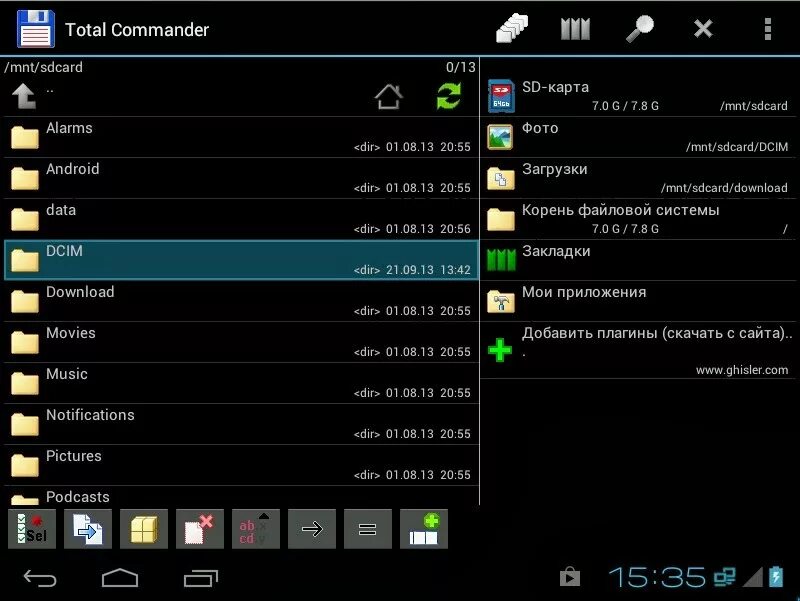This screenshot has height=601, width=800.
Task: Tap the recent apps button
Action: pyautogui.click(x=201, y=578)
